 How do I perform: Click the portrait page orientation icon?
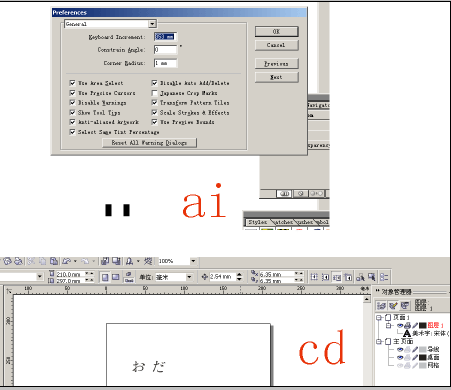[x=105, y=277]
